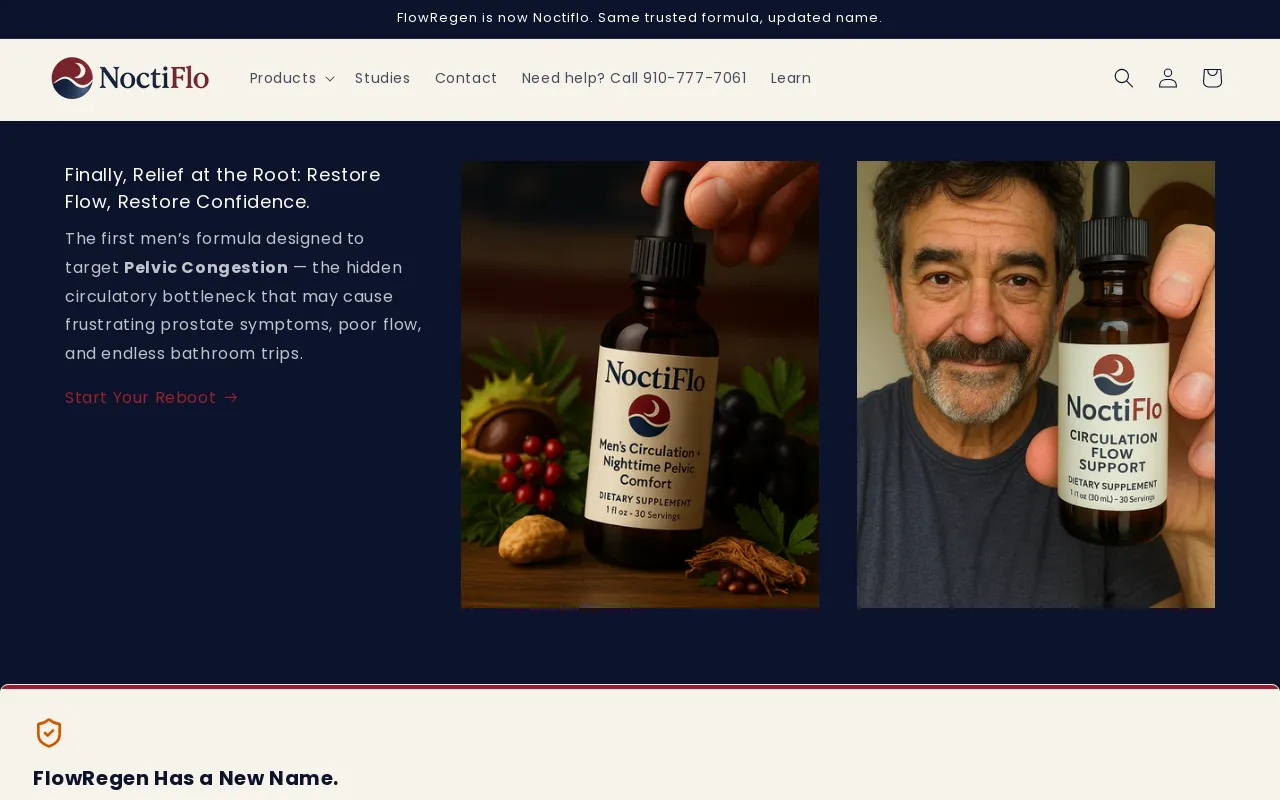Screen dimensions: 1280x800
Task: Open the Contact page
Action: point(465,78)
